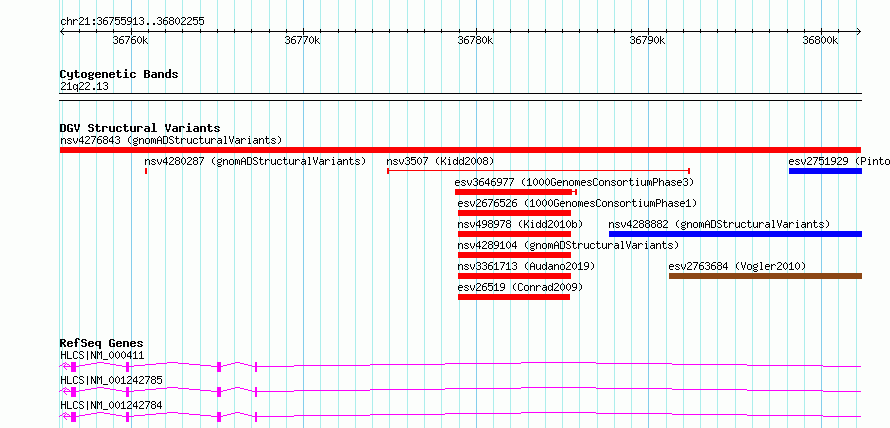Open HLCS|NM_001242785 transcript label
Viewport: 890px width, 428px height.
click(111, 380)
